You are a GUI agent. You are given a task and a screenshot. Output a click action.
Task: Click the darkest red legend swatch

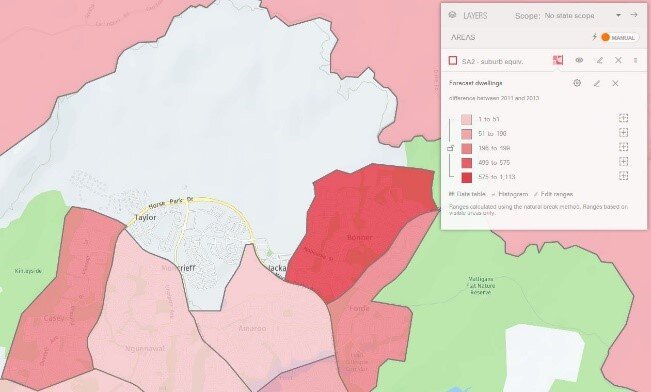click(x=467, y=177)
